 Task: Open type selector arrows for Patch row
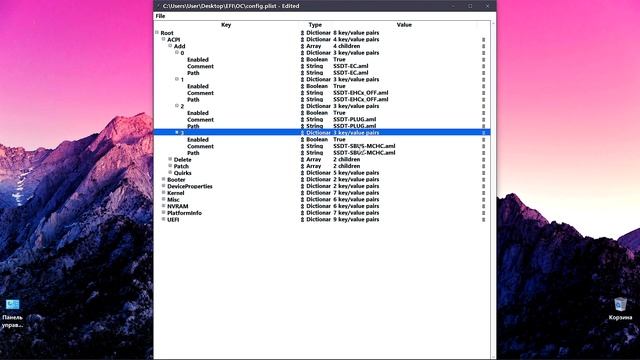[x=302, y=166]
